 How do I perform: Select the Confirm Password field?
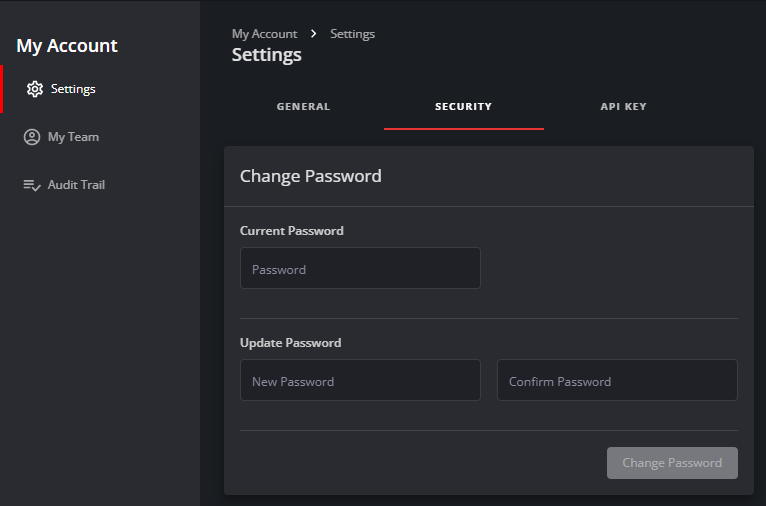tap(617, 381)
